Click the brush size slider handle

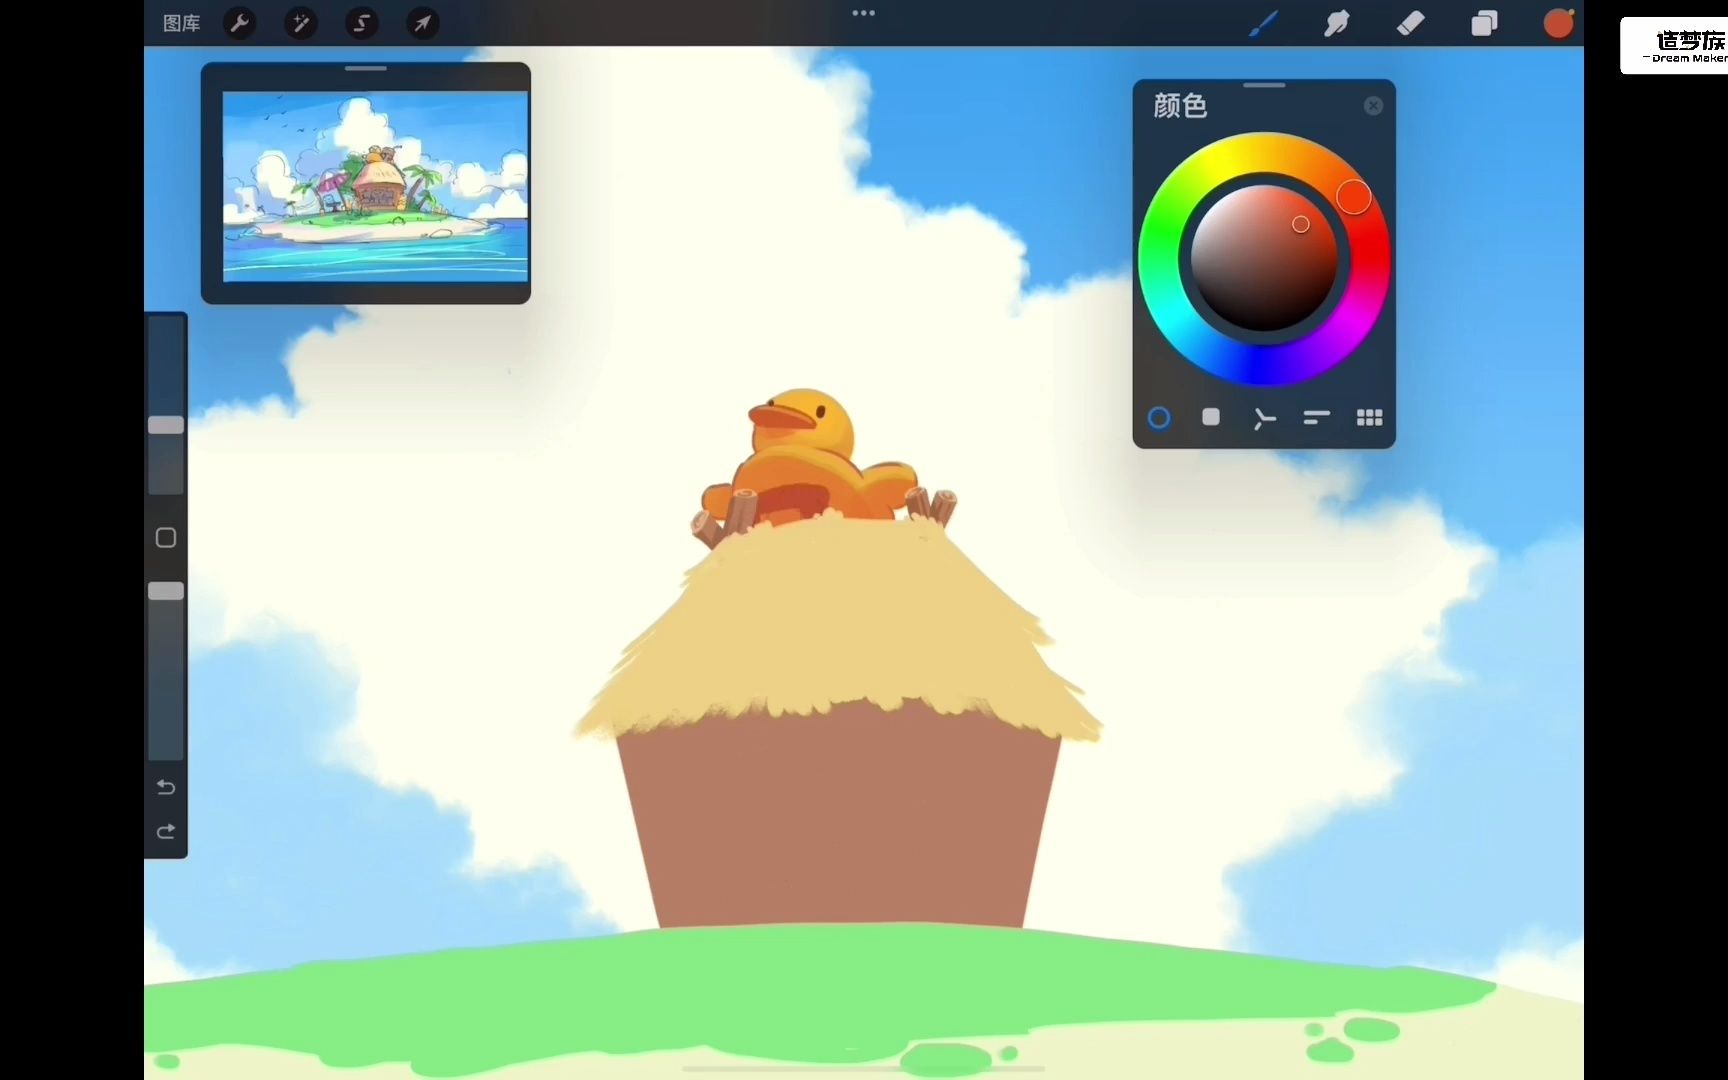tap(166, 425)
